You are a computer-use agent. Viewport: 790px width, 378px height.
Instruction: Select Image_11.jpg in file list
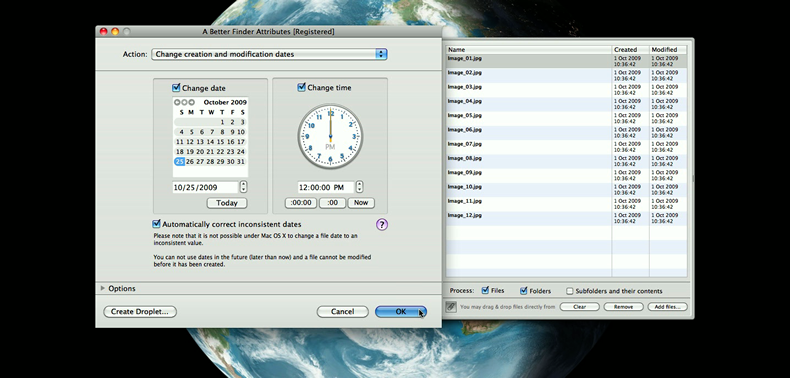pyautogui.click(x=566, y=204)
